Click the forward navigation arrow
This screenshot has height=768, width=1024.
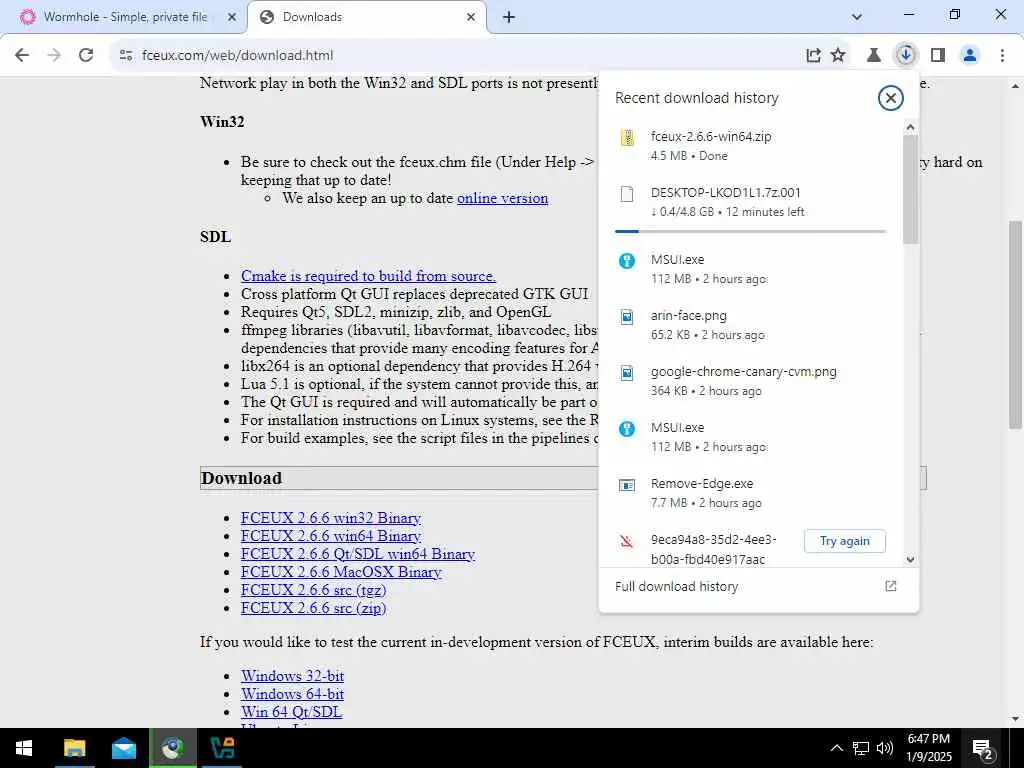pos(54,56)
